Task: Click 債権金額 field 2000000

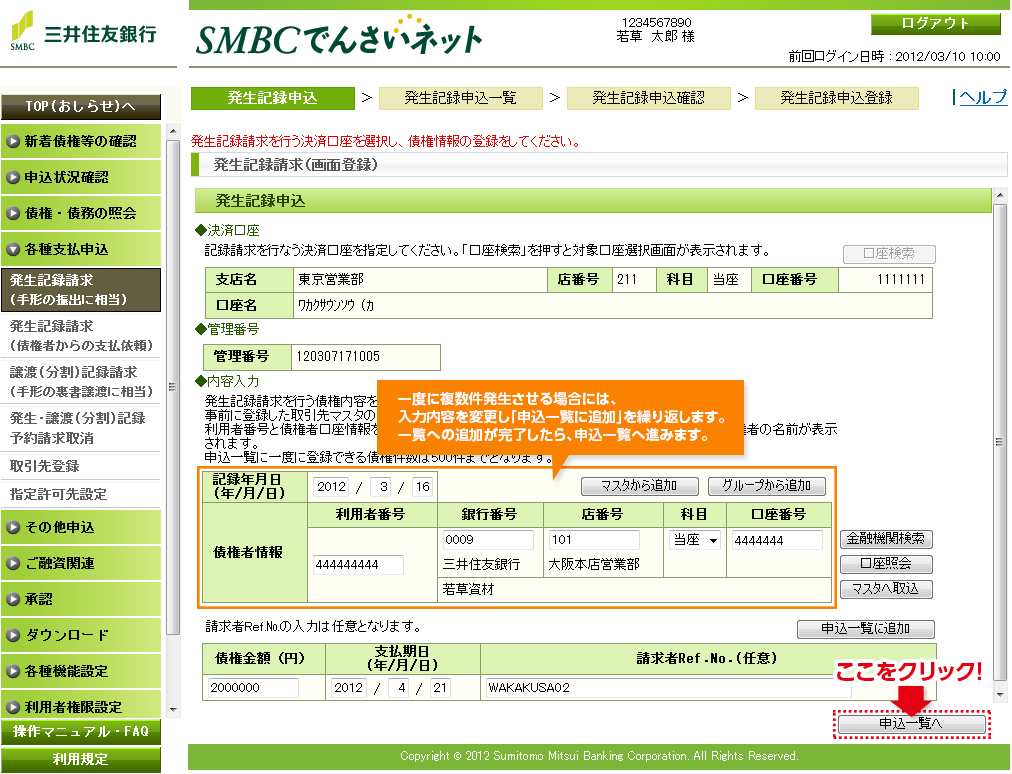Action: (253, 688)
